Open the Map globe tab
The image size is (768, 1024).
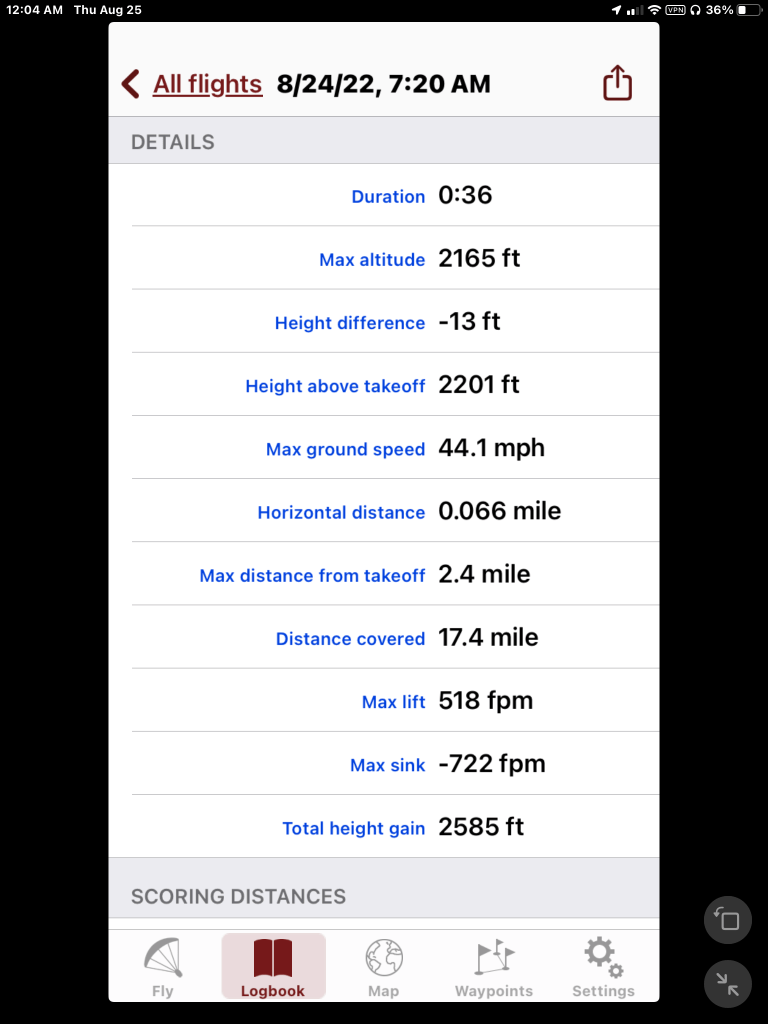(x=383, y=967)
